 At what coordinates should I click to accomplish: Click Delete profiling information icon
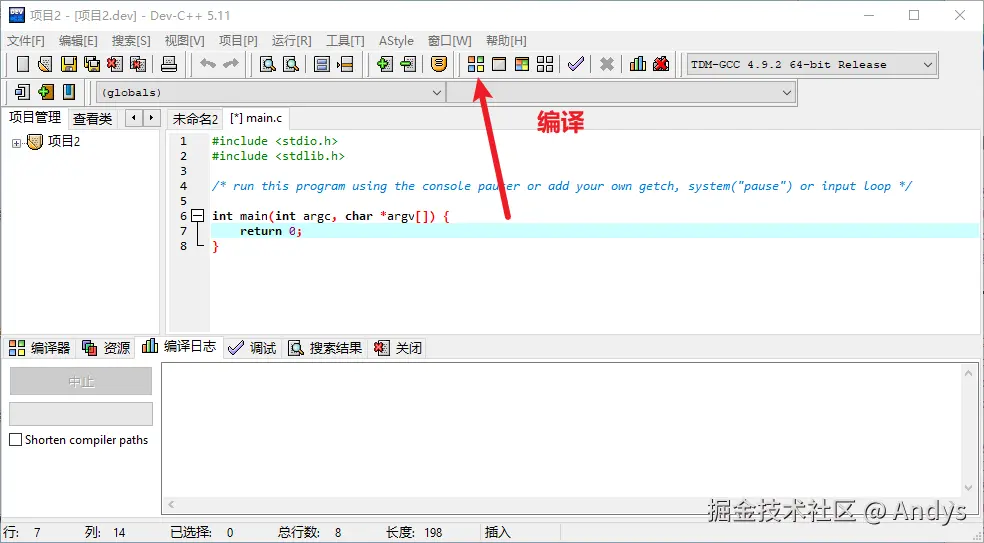pos(661,64)
